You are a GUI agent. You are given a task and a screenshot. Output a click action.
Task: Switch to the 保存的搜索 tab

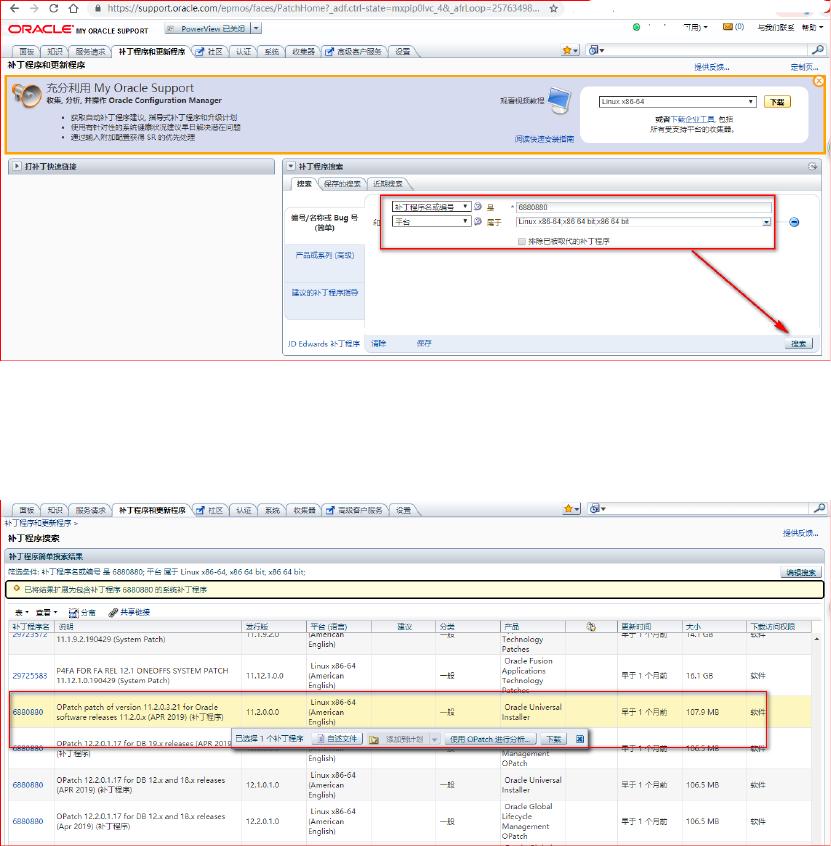click(342, 184)
